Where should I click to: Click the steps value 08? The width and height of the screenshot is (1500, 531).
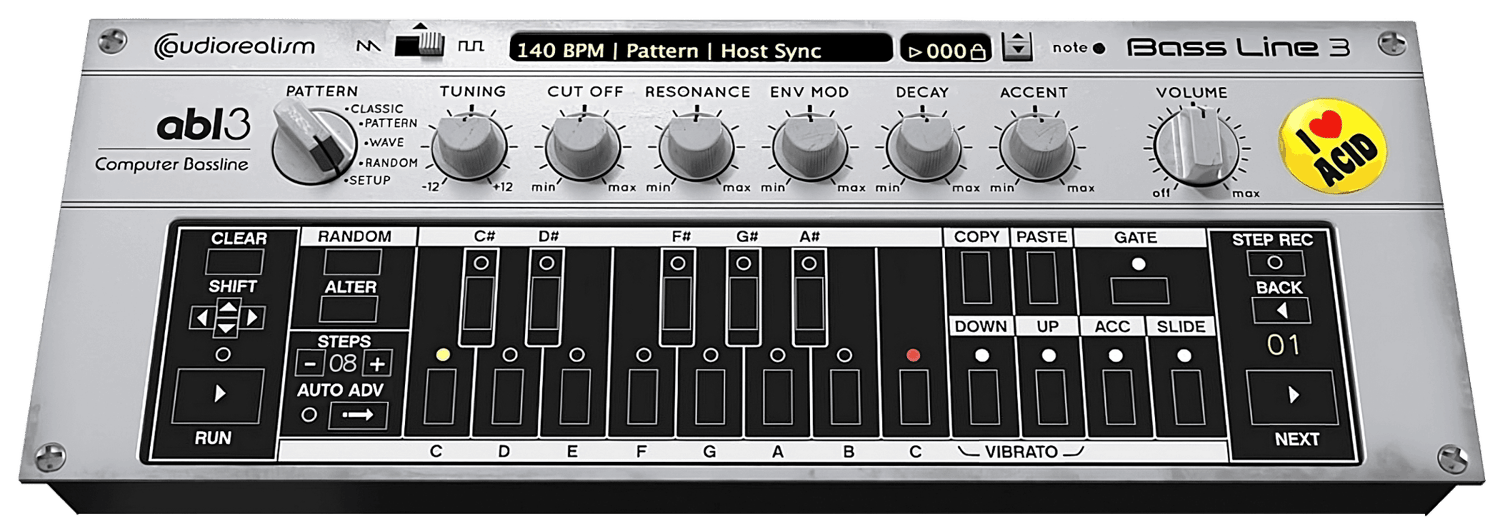[x=343, y=363]
